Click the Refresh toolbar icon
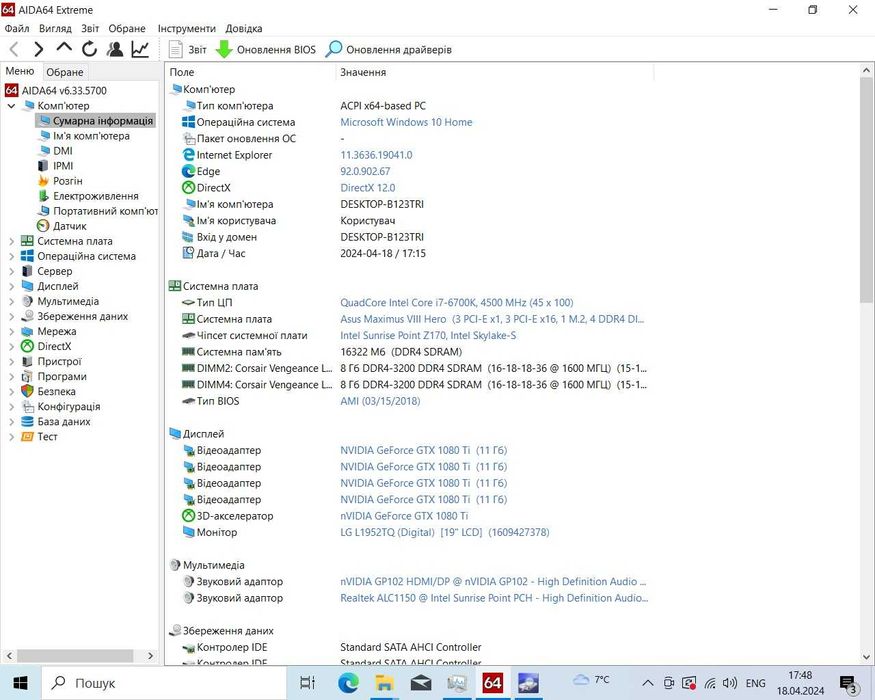875x700 pixels. point(89,49)
